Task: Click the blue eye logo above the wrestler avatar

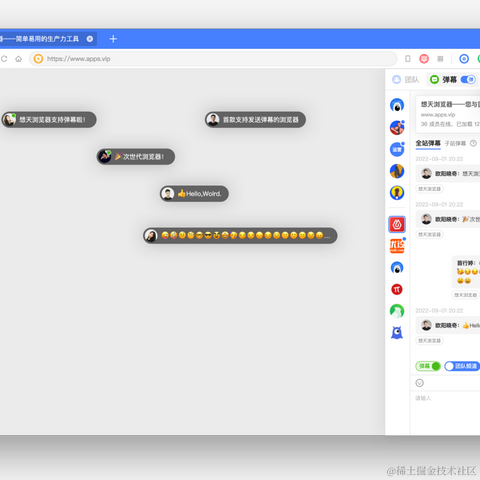Action: pyautogui.click(x=397, y=105)
